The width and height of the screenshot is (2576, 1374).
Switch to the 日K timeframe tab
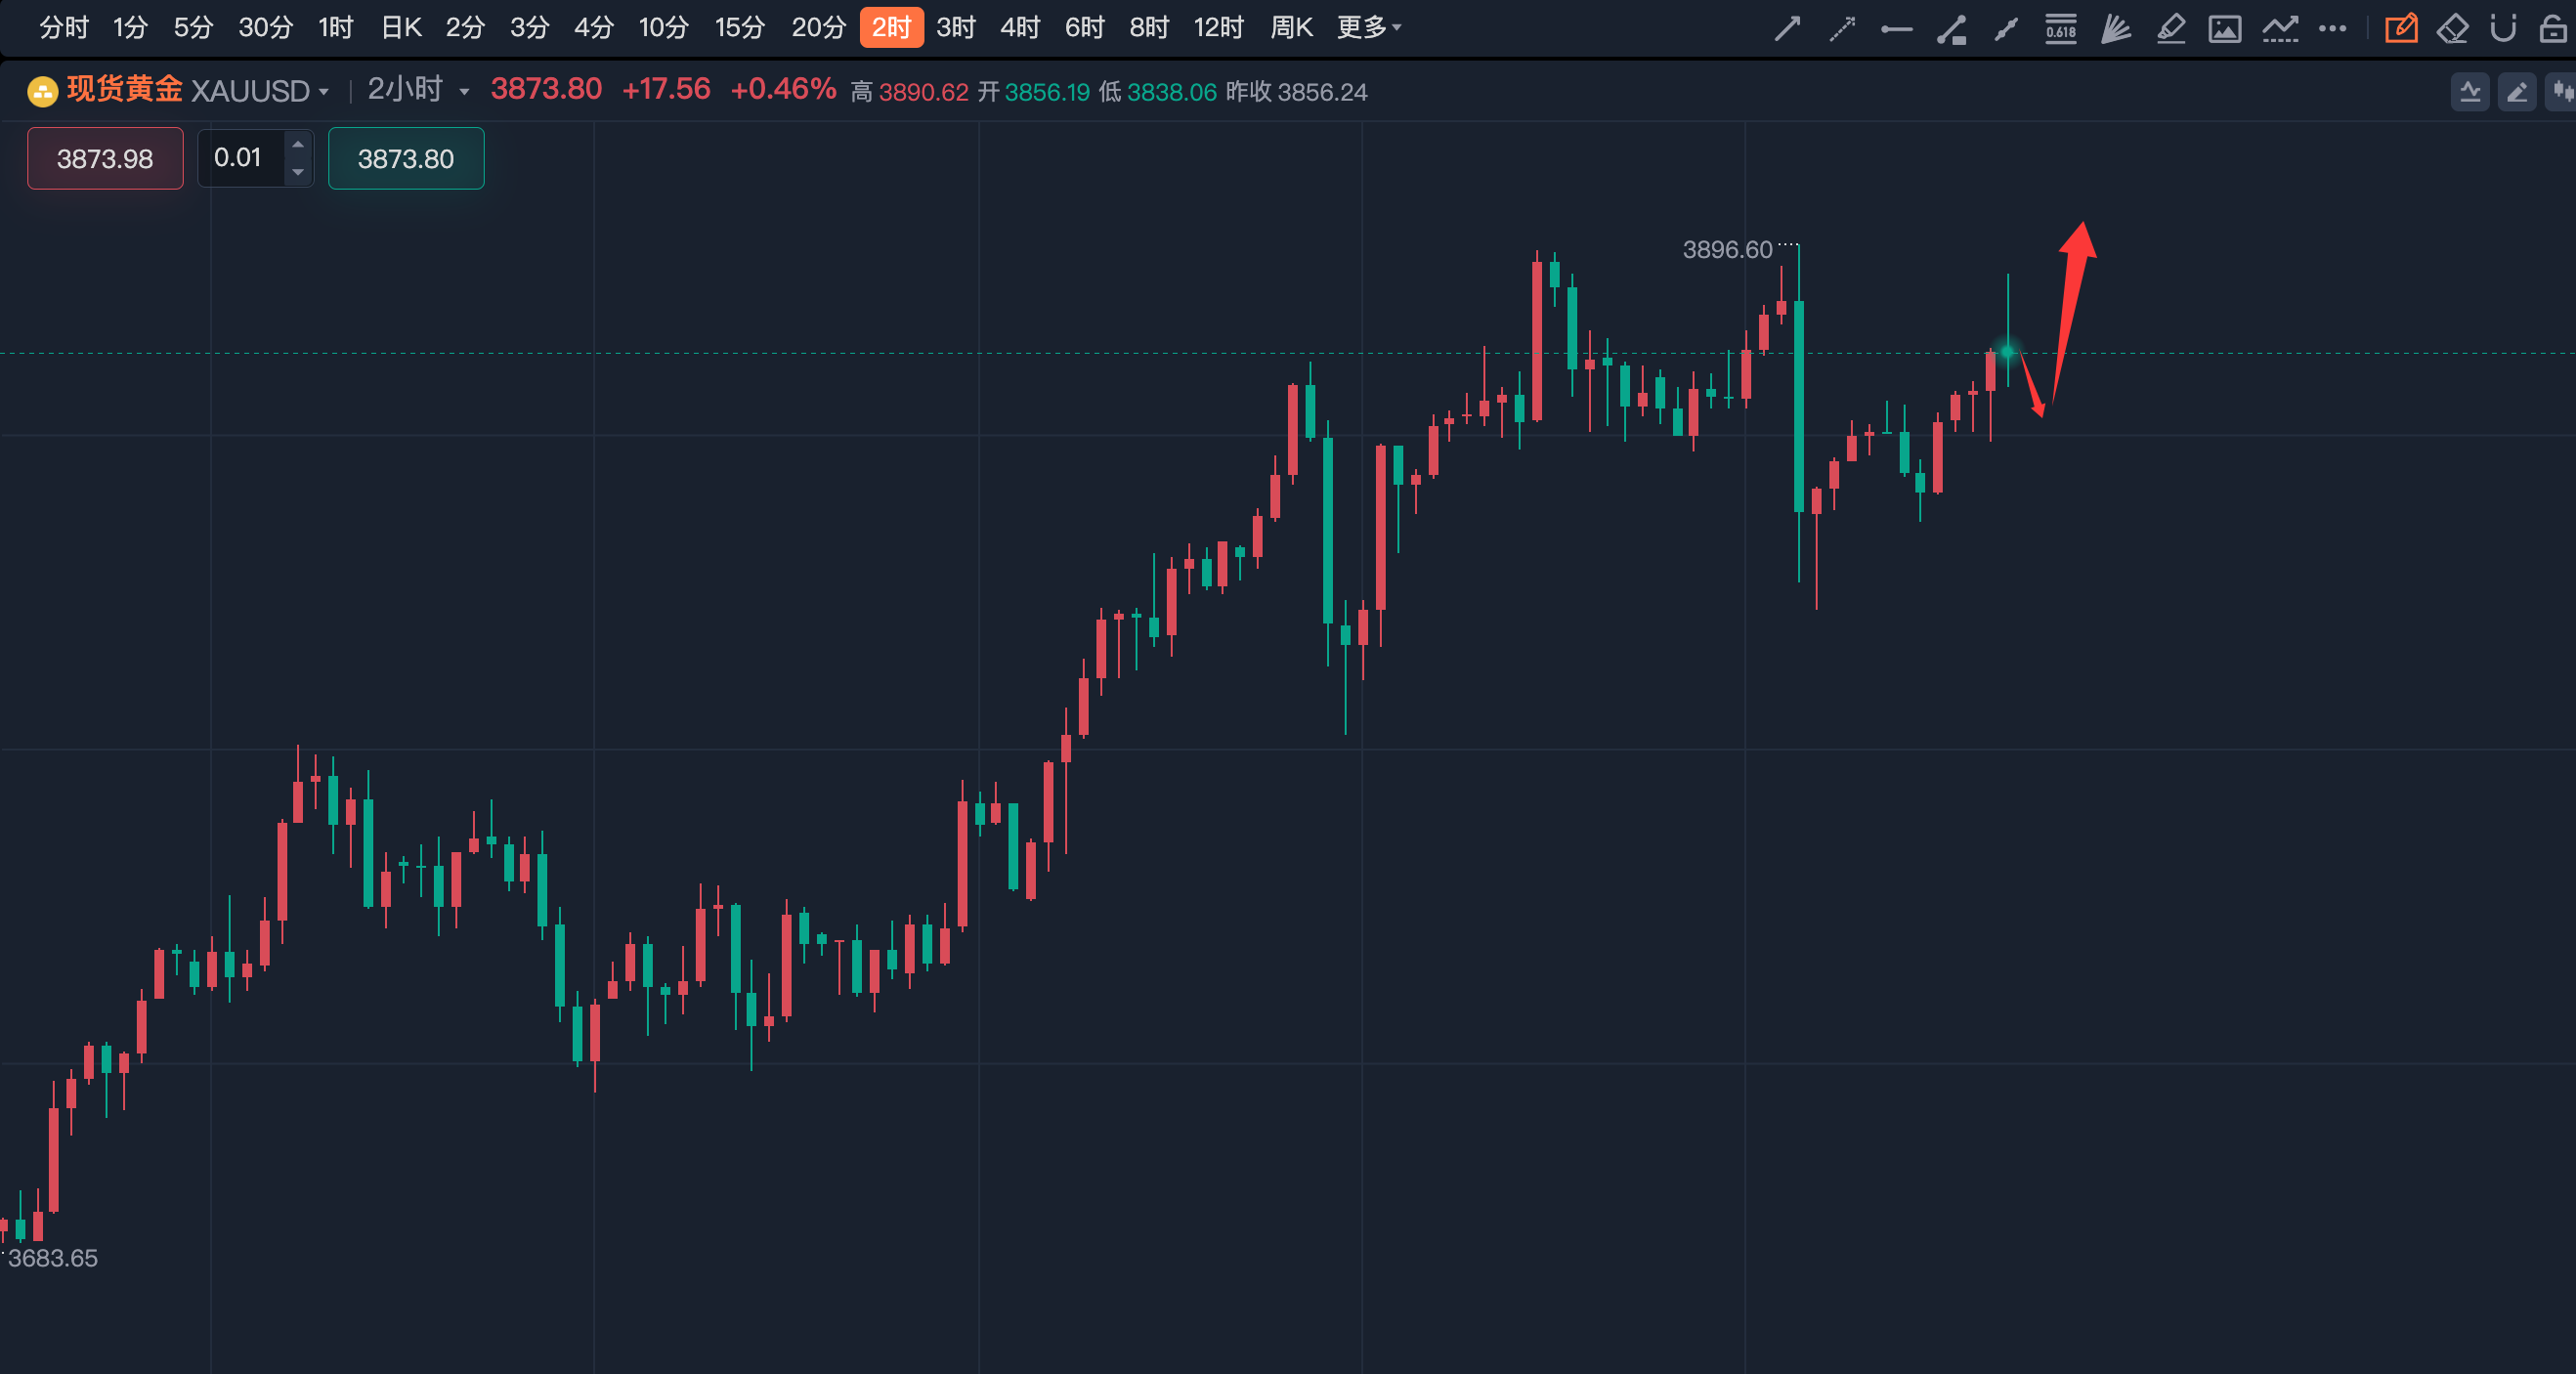click(x=401, y=28)
